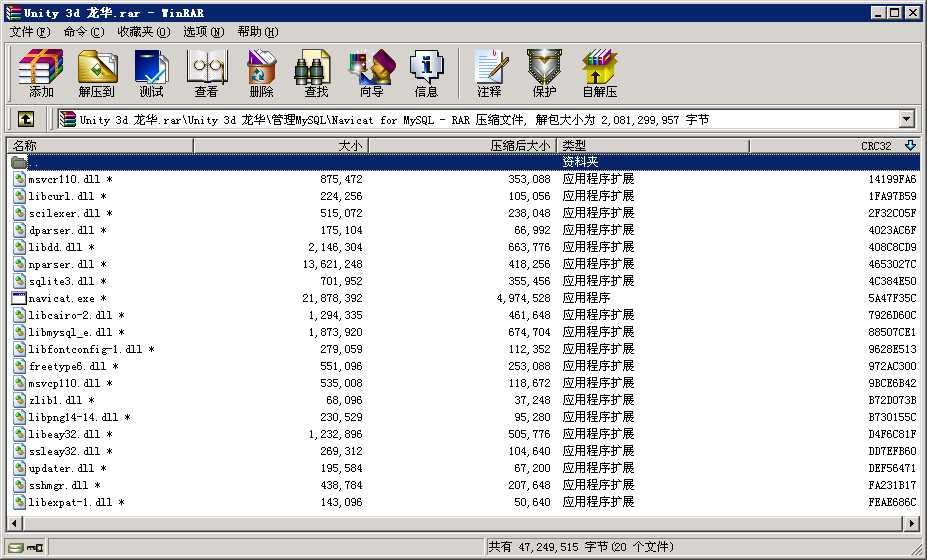Go up one folder level button

pos(25,119)
